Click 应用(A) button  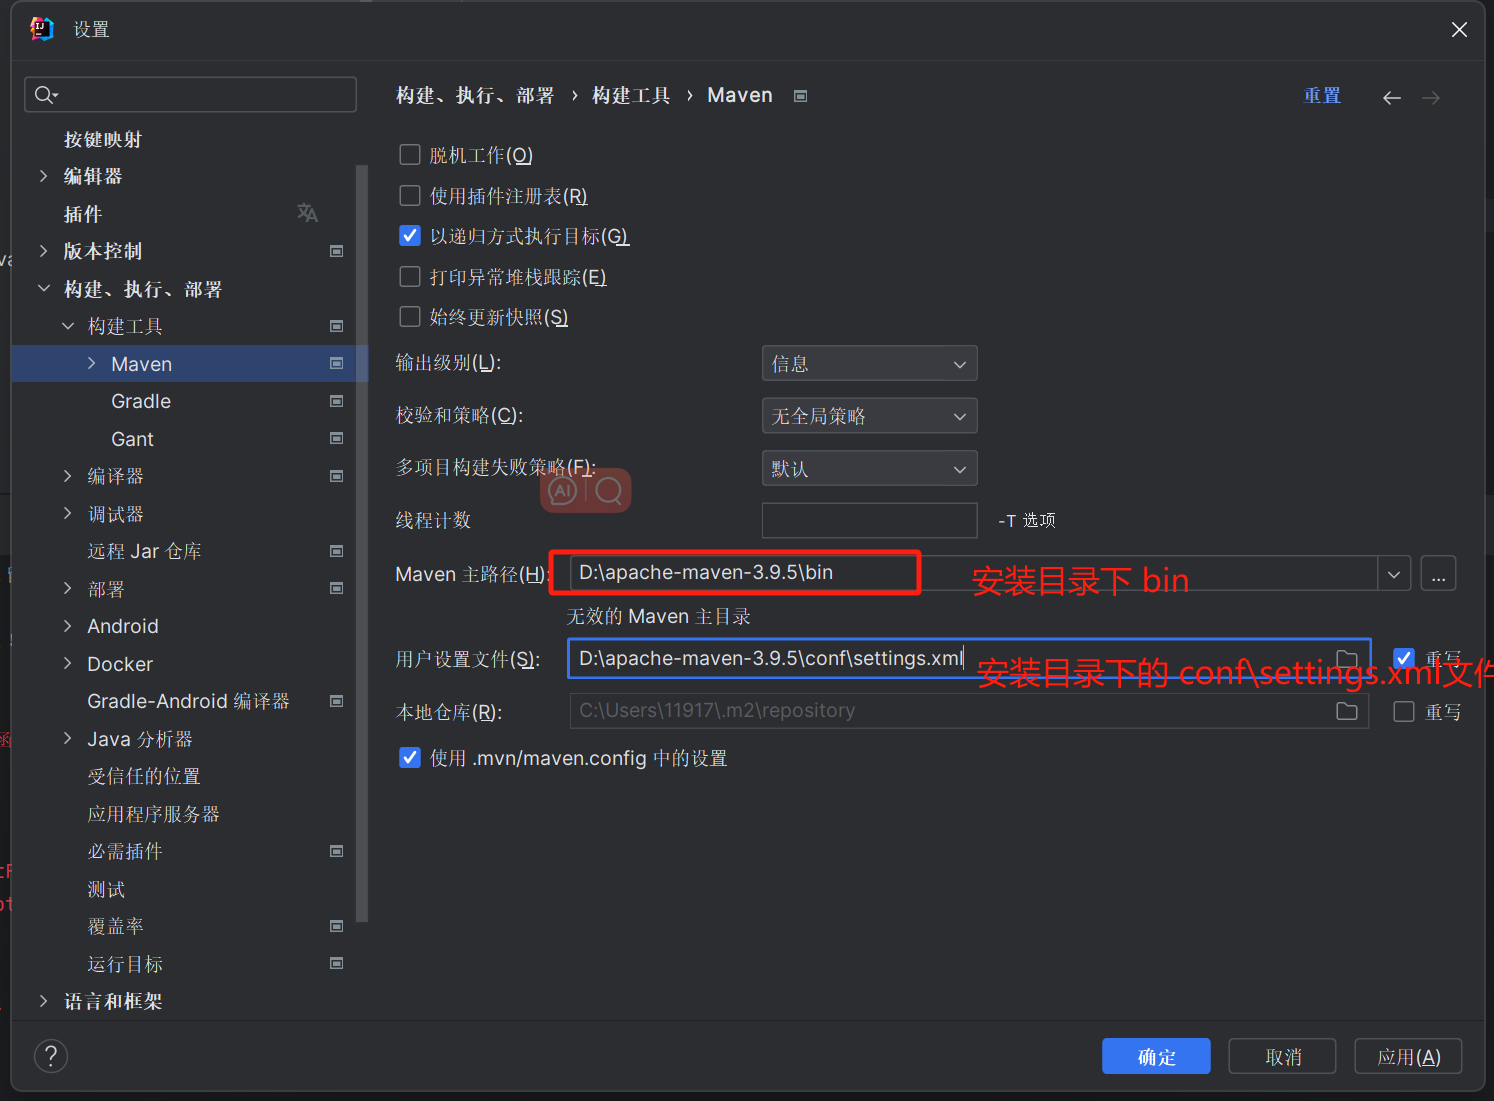click(x=1408, y=1056)
